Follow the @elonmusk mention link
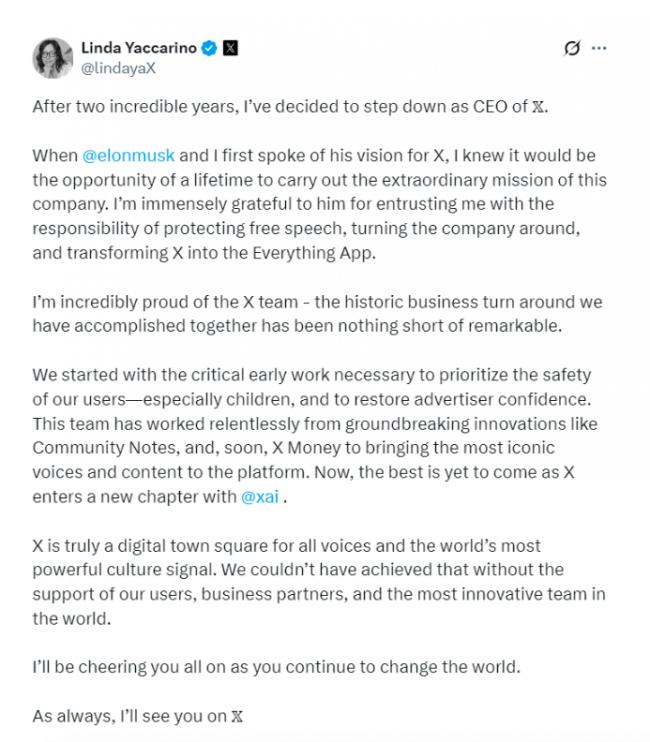Viewport: 650px width, 742px height. pyautogui.click(x=128, y=157)
